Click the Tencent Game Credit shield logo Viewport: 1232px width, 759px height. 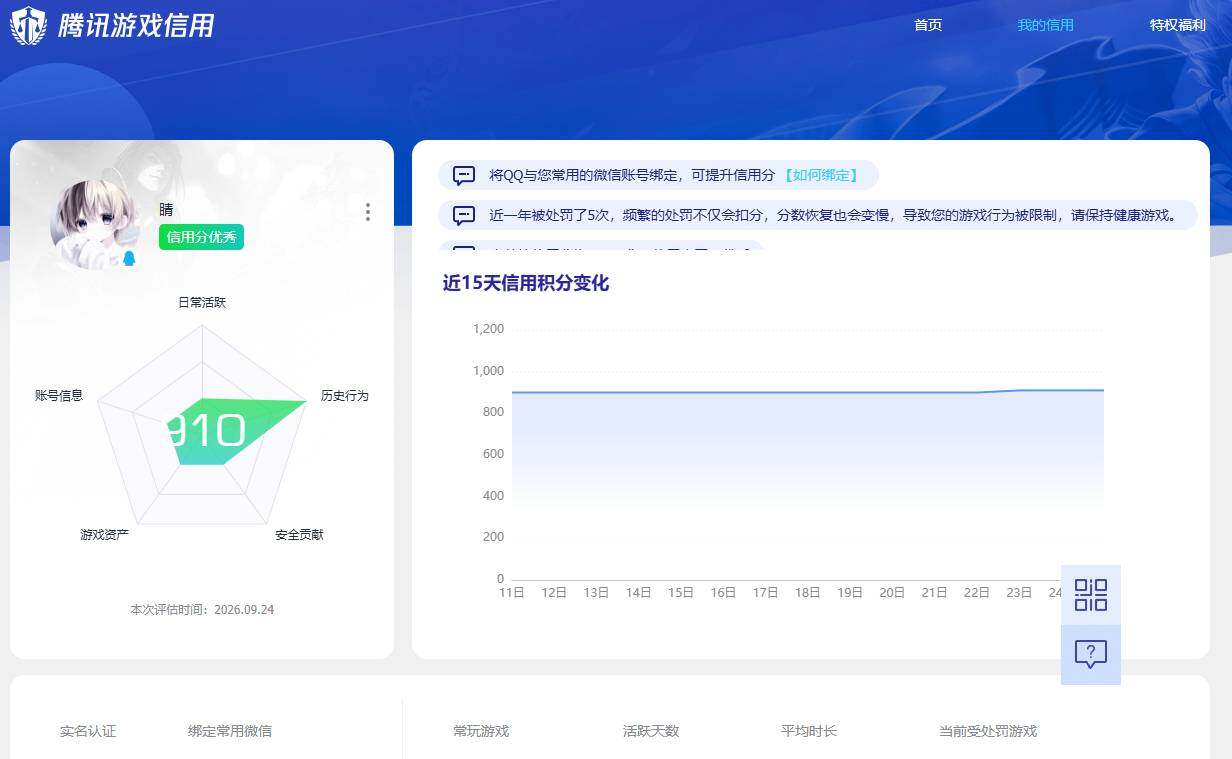pyautogui.click(x=28, y=25)
